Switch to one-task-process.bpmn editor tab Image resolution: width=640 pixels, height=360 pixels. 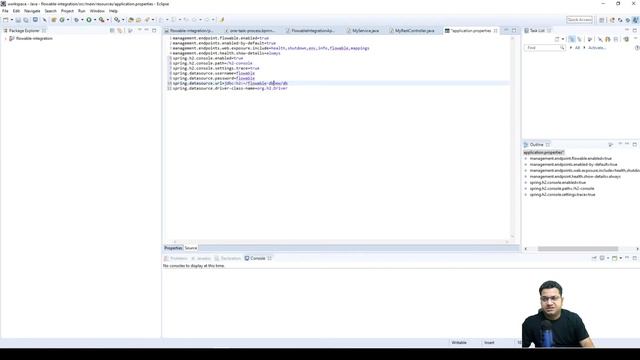click(x=252, y=31)
